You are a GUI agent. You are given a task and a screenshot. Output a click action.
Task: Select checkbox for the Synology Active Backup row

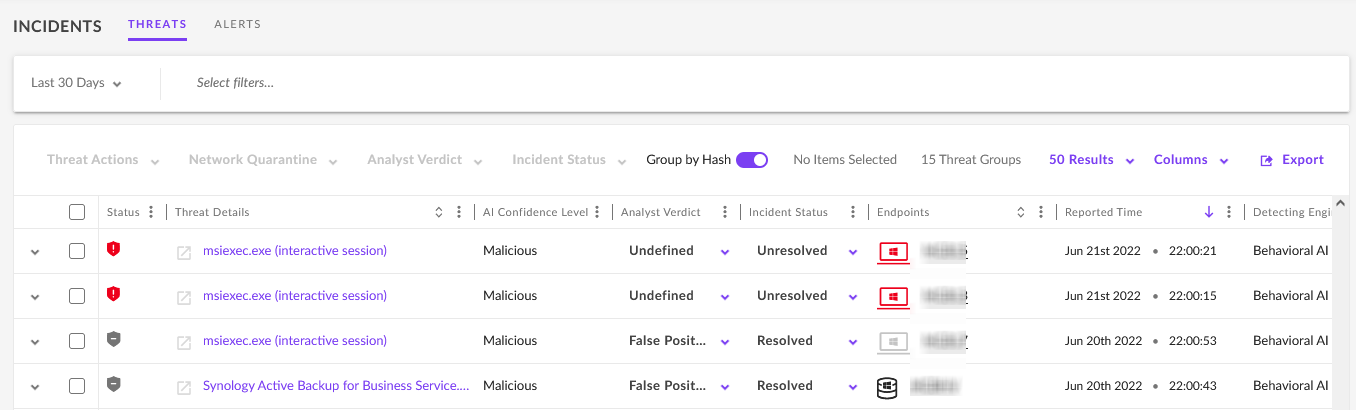(77, 386)
